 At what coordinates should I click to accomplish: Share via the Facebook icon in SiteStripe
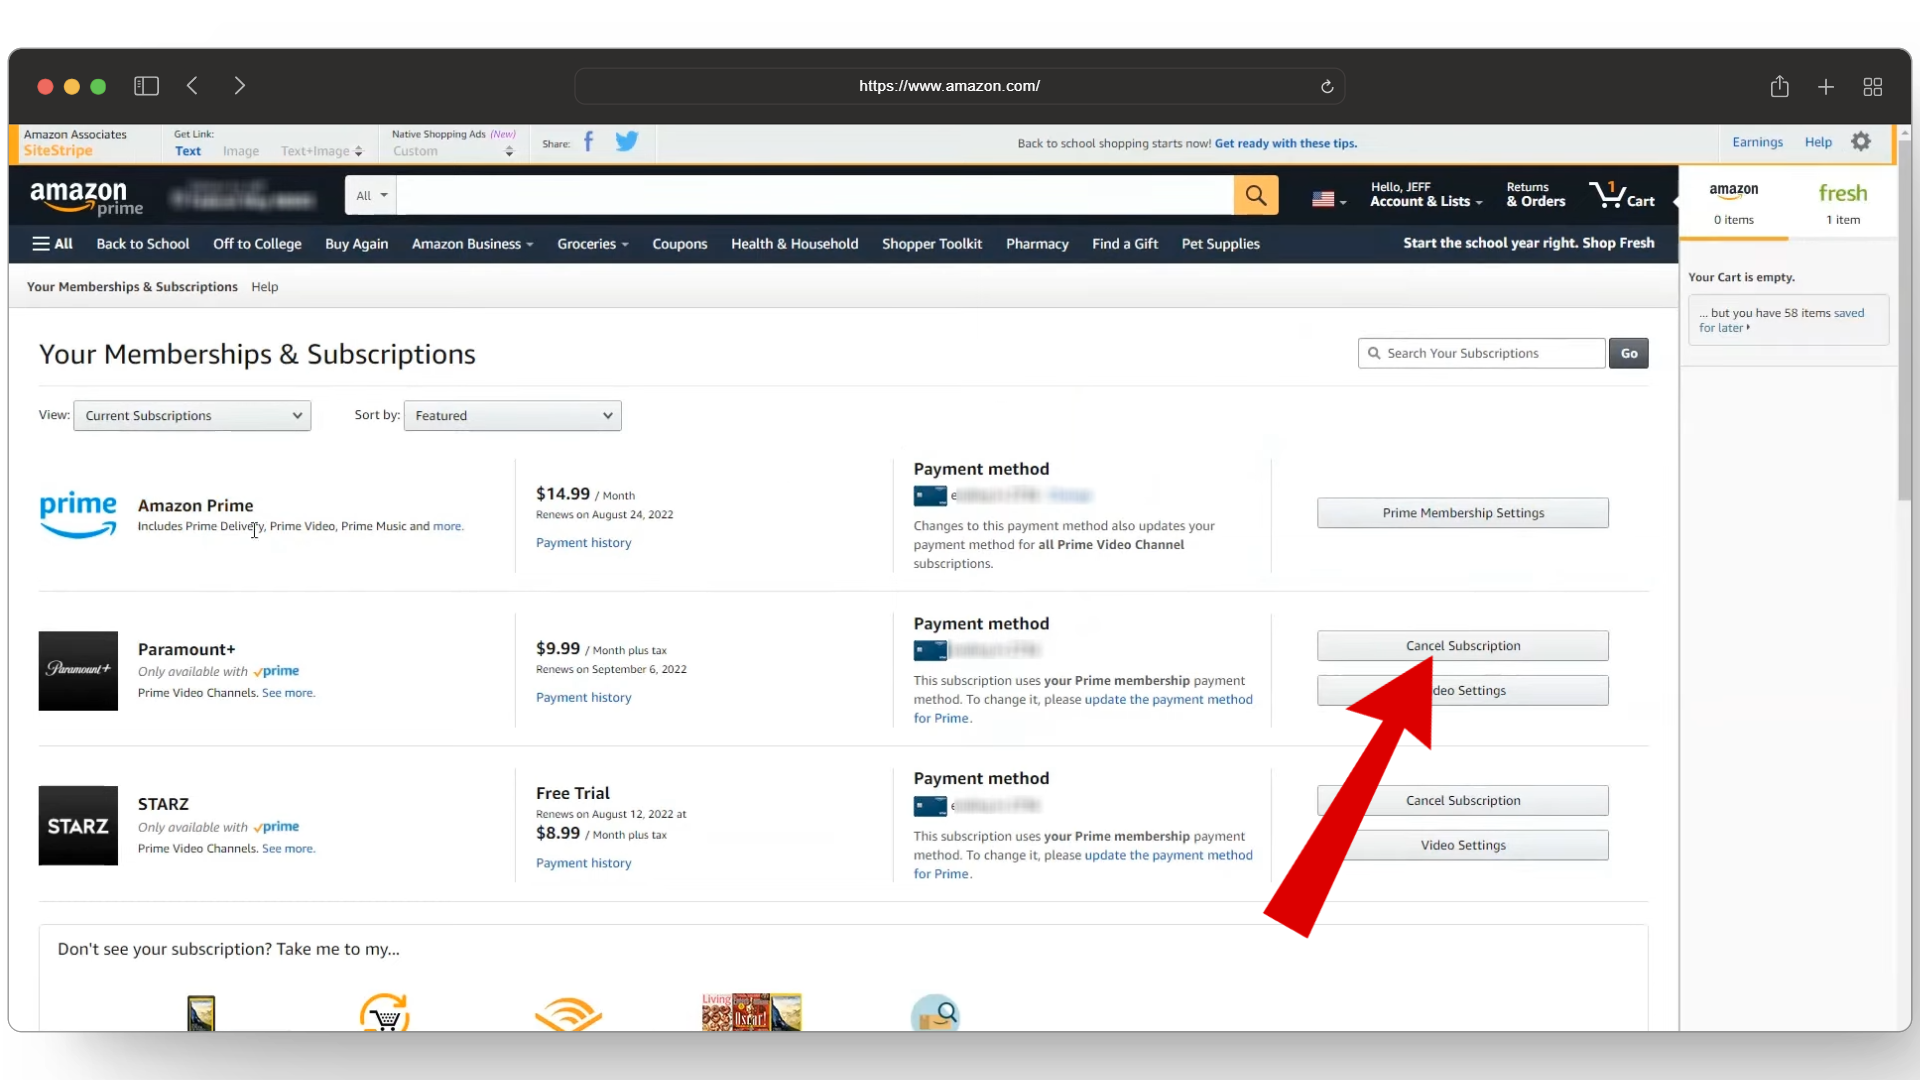tap(589, 142)
